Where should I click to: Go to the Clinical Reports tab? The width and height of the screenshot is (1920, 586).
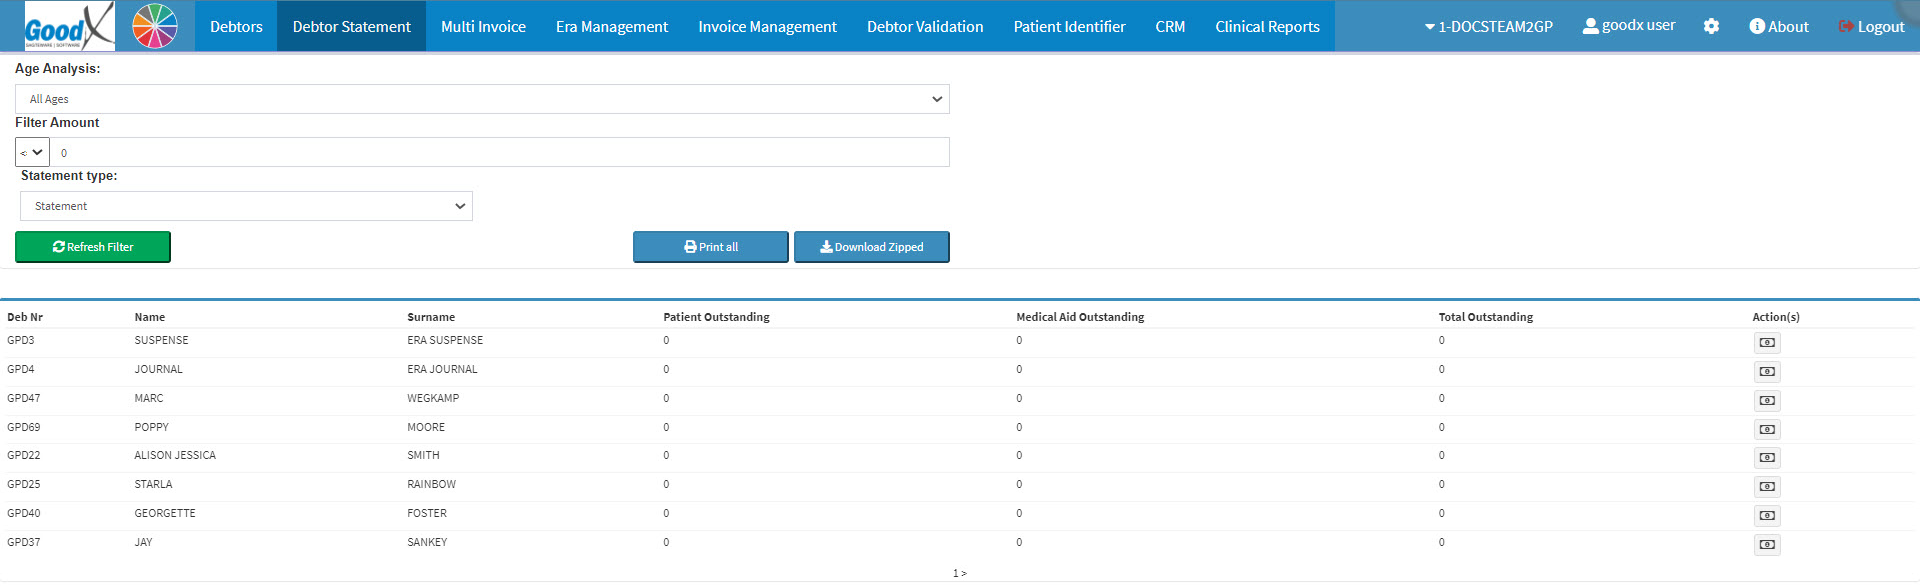click(1267, 27)
